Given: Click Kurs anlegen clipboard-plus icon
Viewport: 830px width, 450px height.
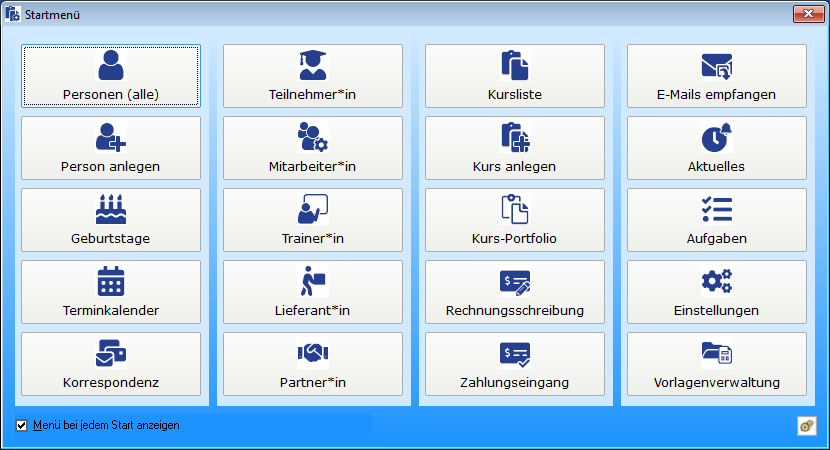Looking at the screenshot, I should point(515,137).
